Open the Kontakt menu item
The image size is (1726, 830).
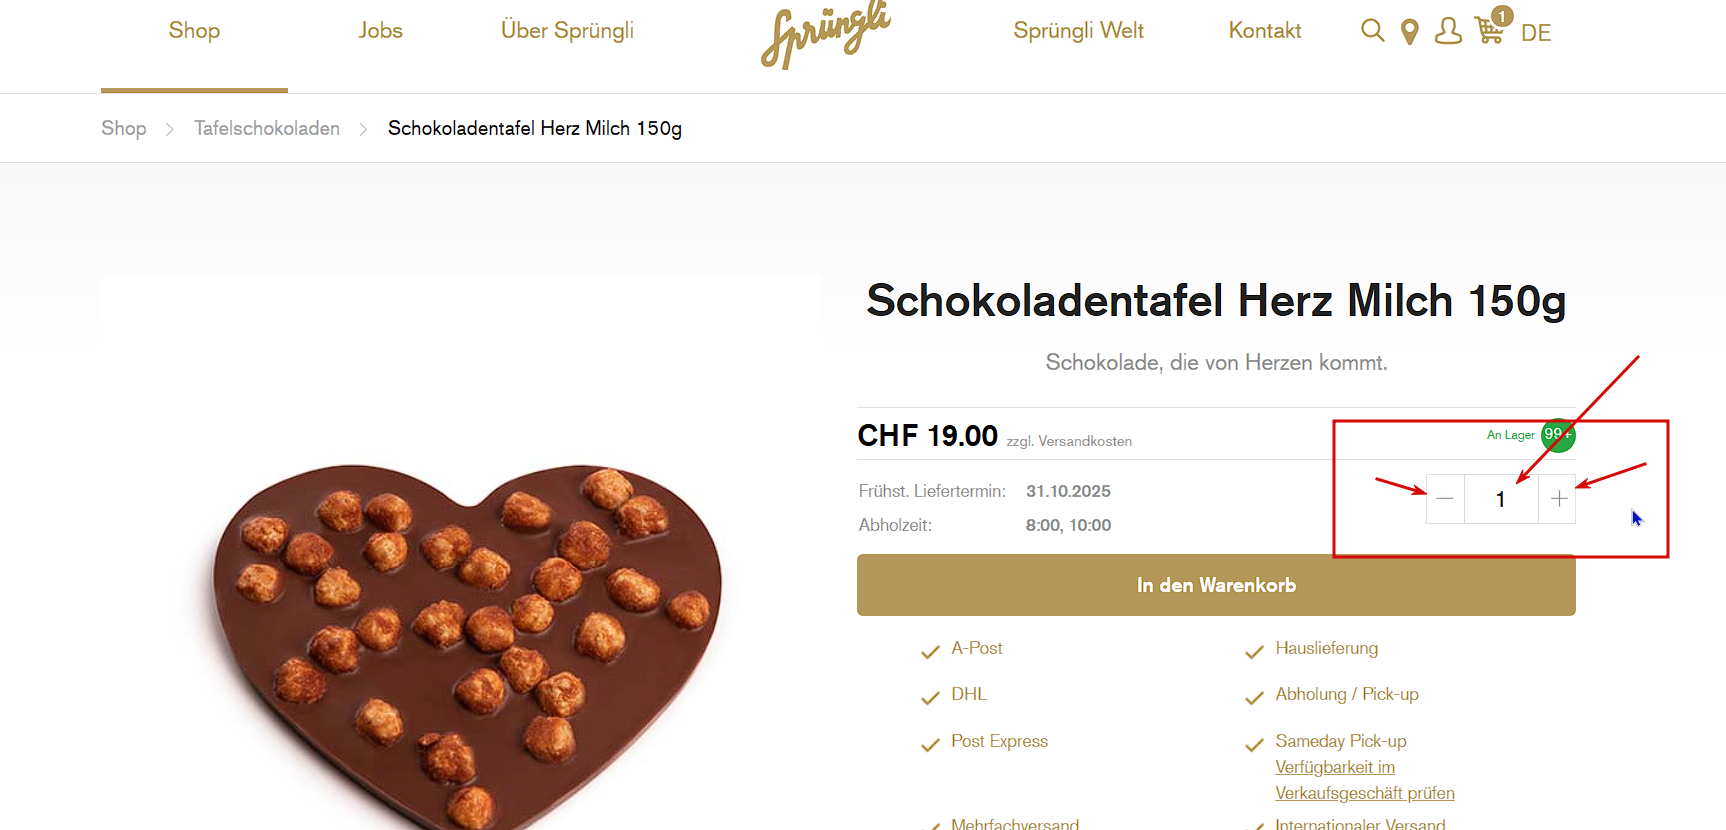pyautogui.click(x=1265, y=31)
